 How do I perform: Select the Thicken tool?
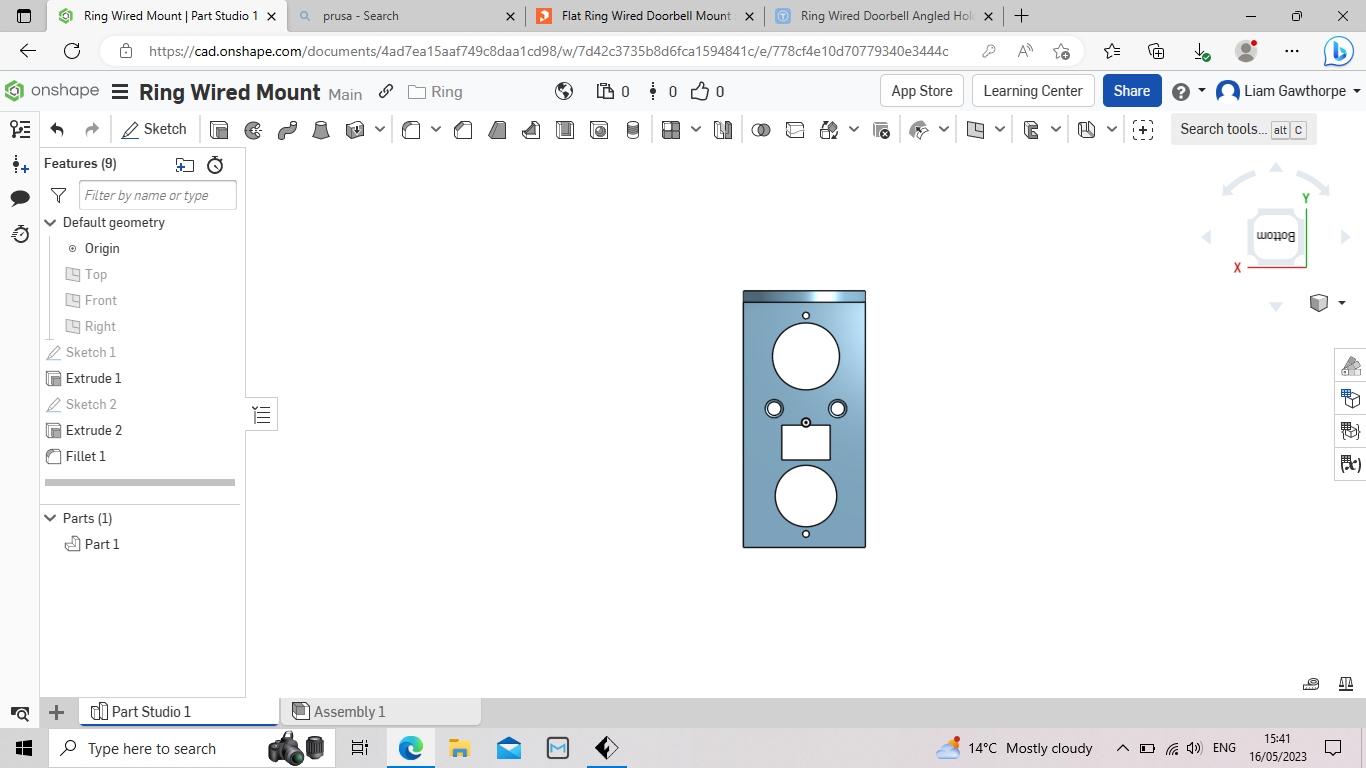[x=355, y=130]
